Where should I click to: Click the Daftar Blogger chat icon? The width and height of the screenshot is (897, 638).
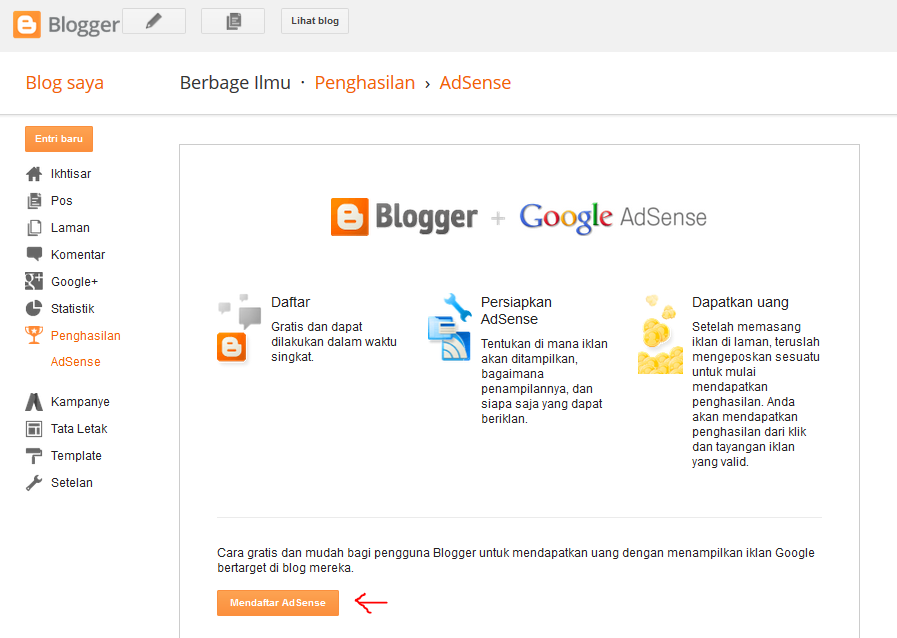point(239,328)
